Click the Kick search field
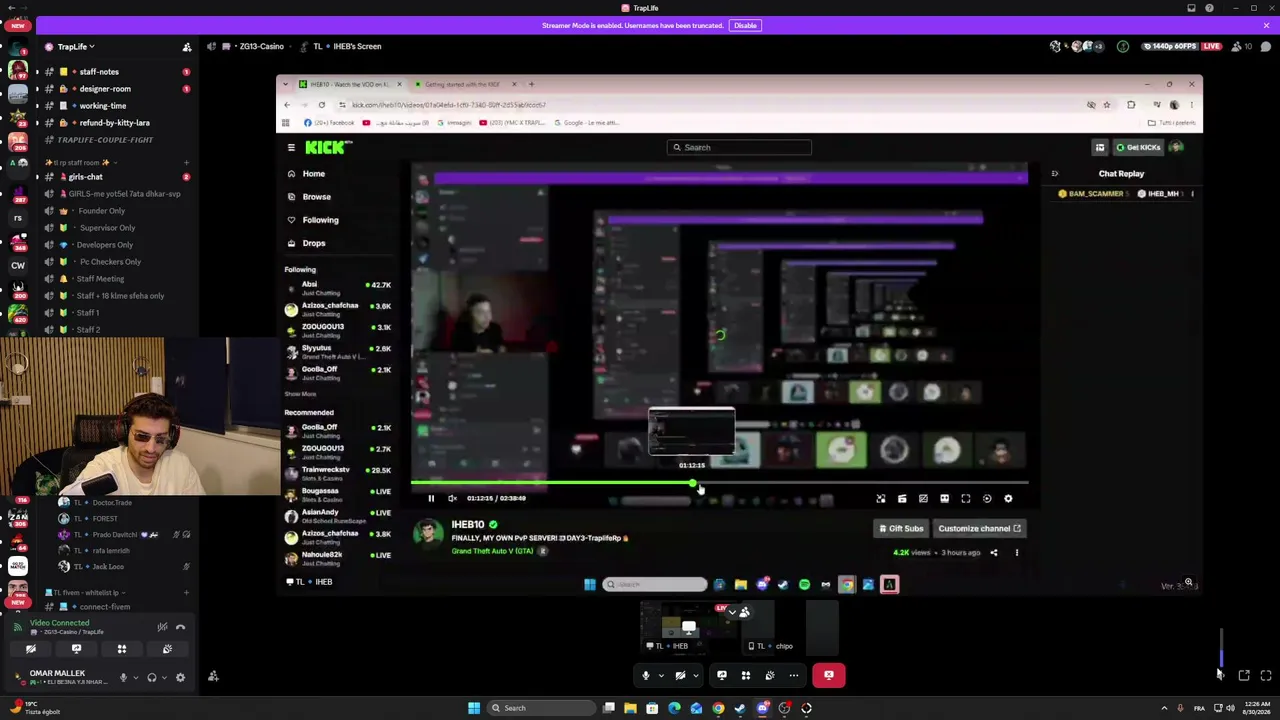 (x=739, y=148)
